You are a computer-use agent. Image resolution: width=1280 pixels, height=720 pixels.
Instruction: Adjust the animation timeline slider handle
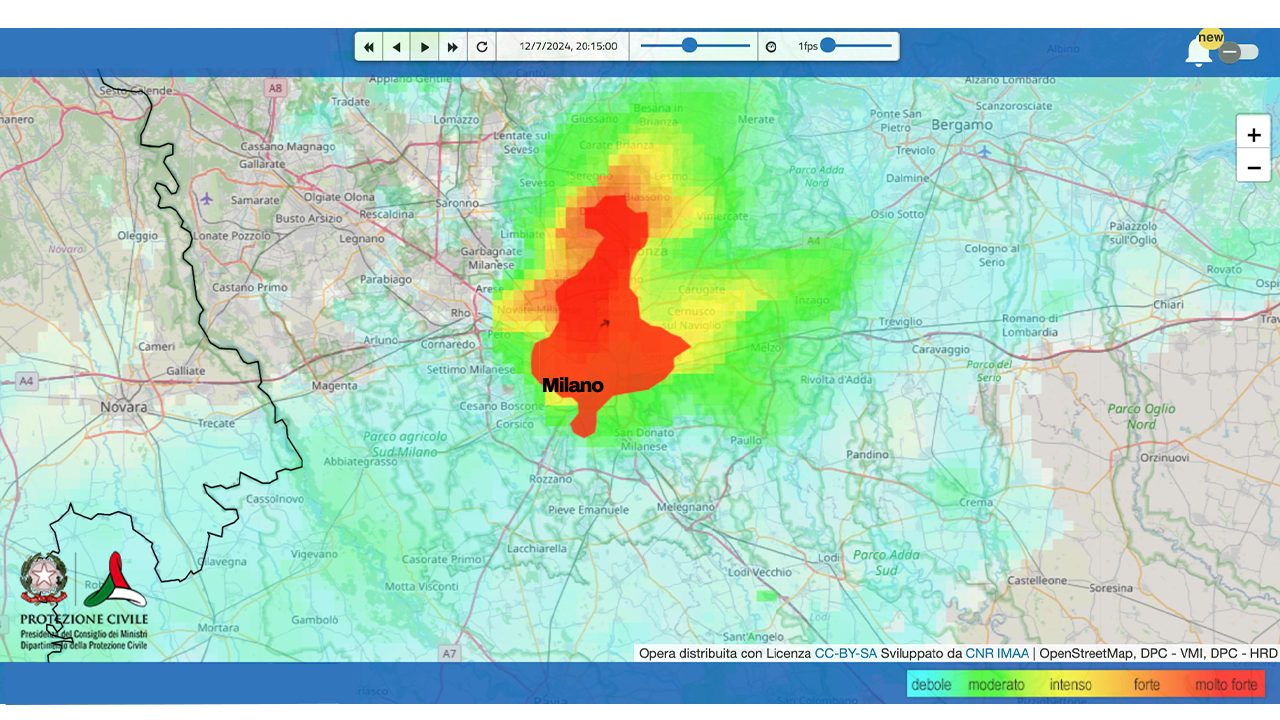(690, 45)
